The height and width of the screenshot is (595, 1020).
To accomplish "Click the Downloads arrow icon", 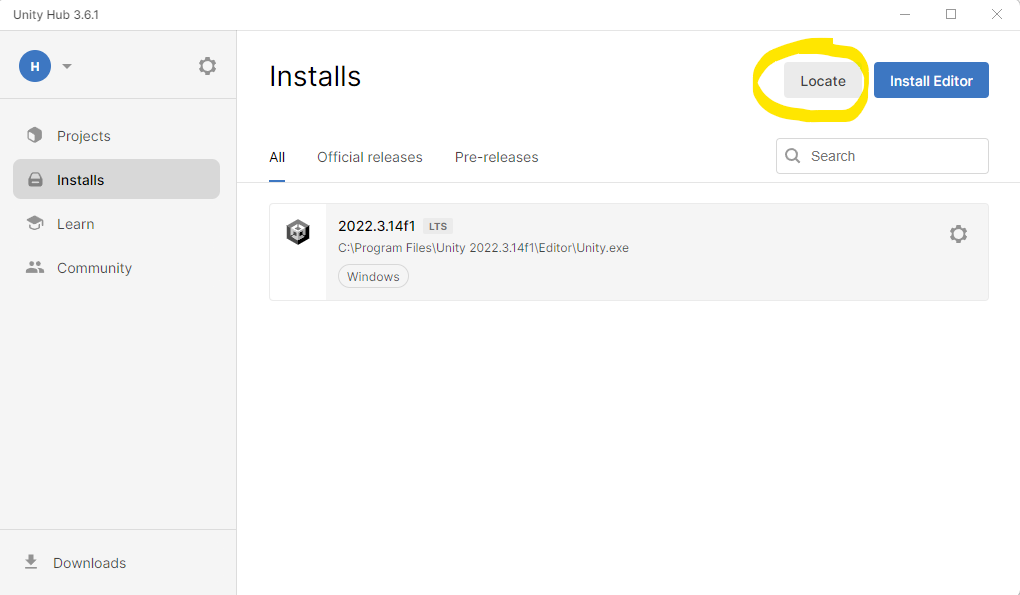I will click(31, 562).
